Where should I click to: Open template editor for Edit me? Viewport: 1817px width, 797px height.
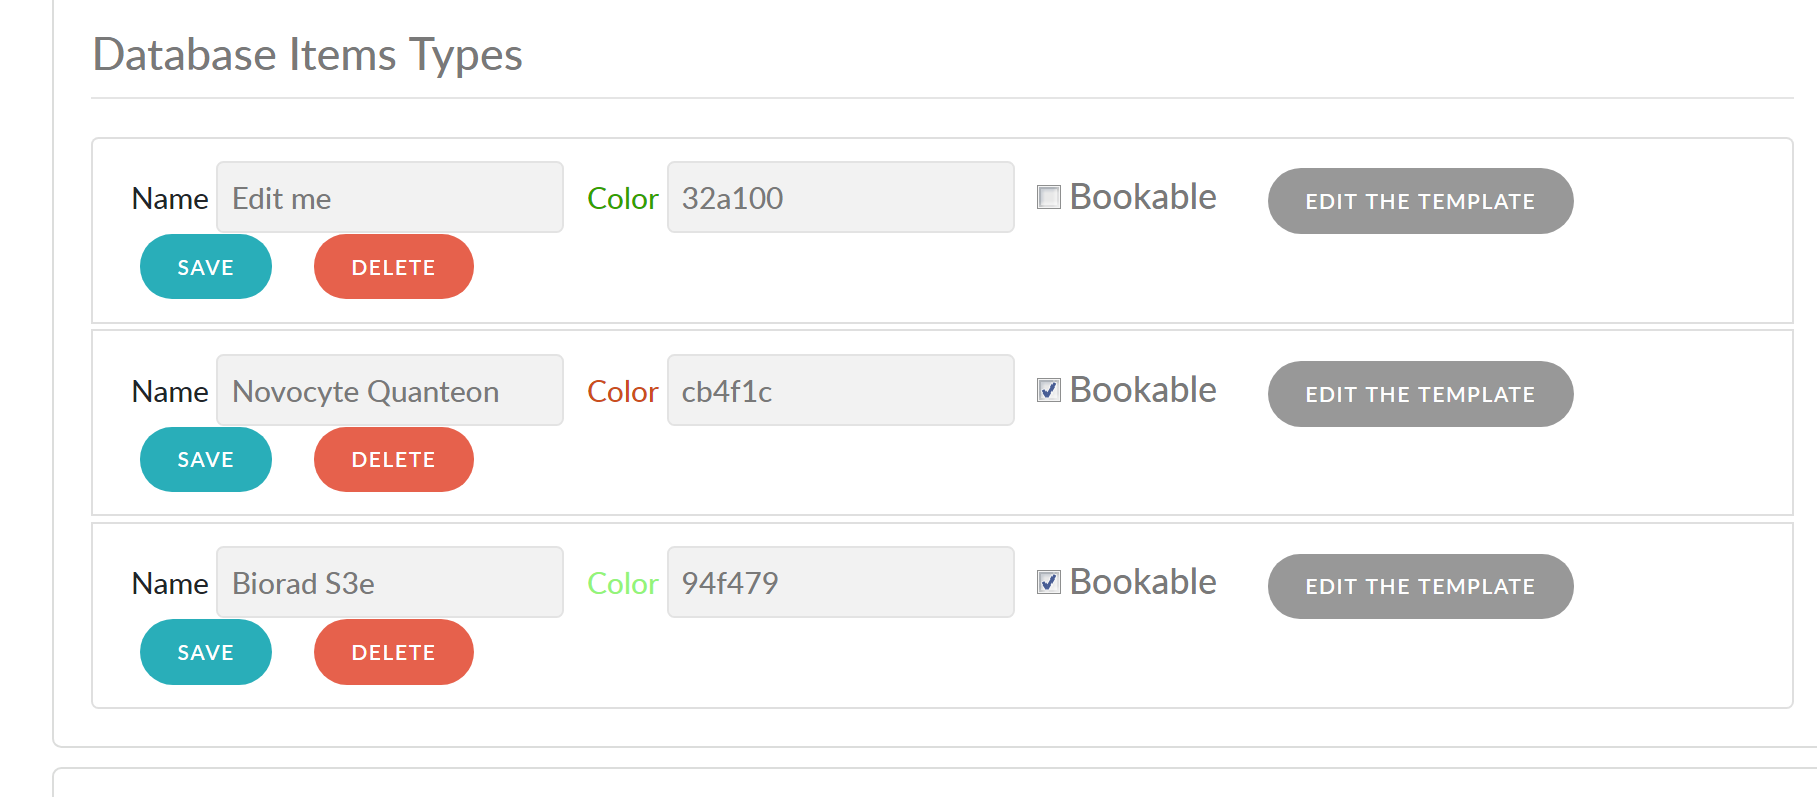[1419, 201]
